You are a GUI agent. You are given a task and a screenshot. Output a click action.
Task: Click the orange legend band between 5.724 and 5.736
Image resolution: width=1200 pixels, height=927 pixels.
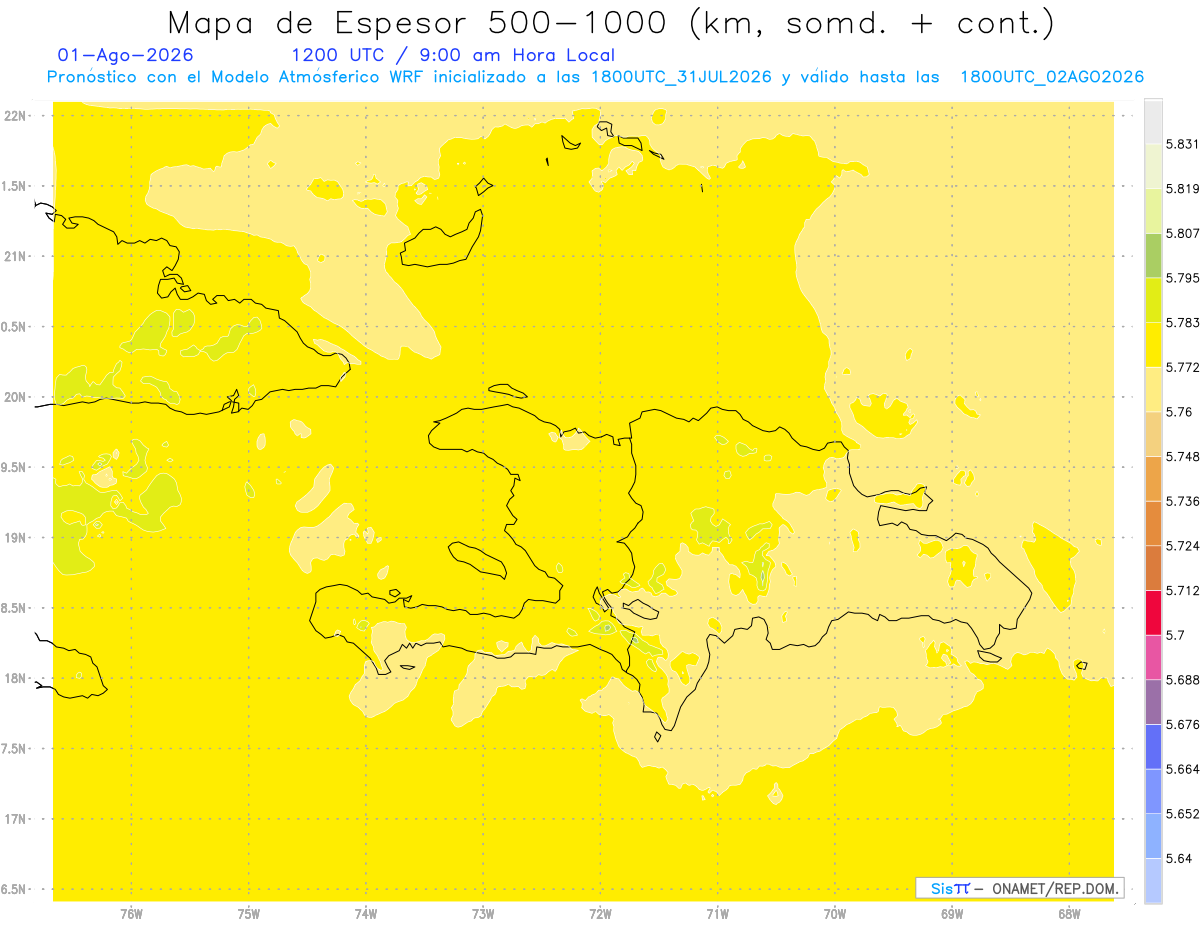1153,523
